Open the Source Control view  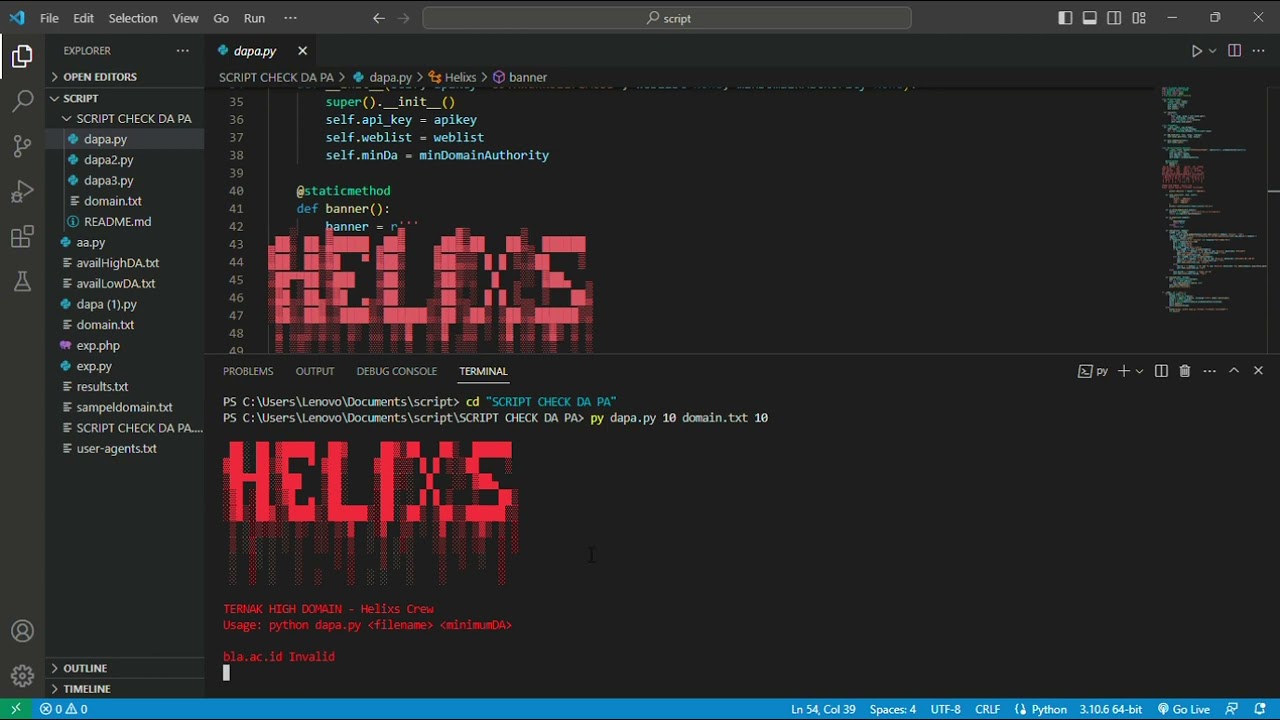pos(22,146)
